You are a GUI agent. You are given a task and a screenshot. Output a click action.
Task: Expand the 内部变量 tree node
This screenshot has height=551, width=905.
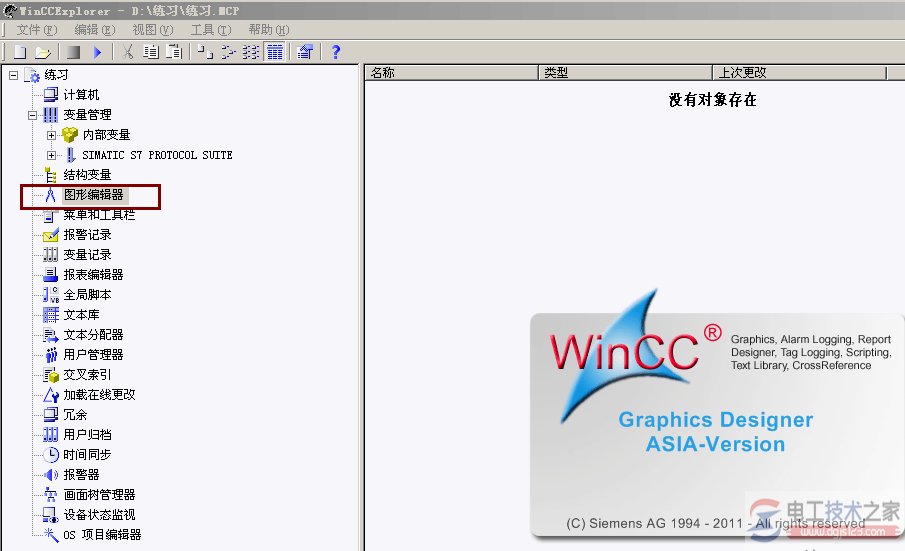coord(51,135)
